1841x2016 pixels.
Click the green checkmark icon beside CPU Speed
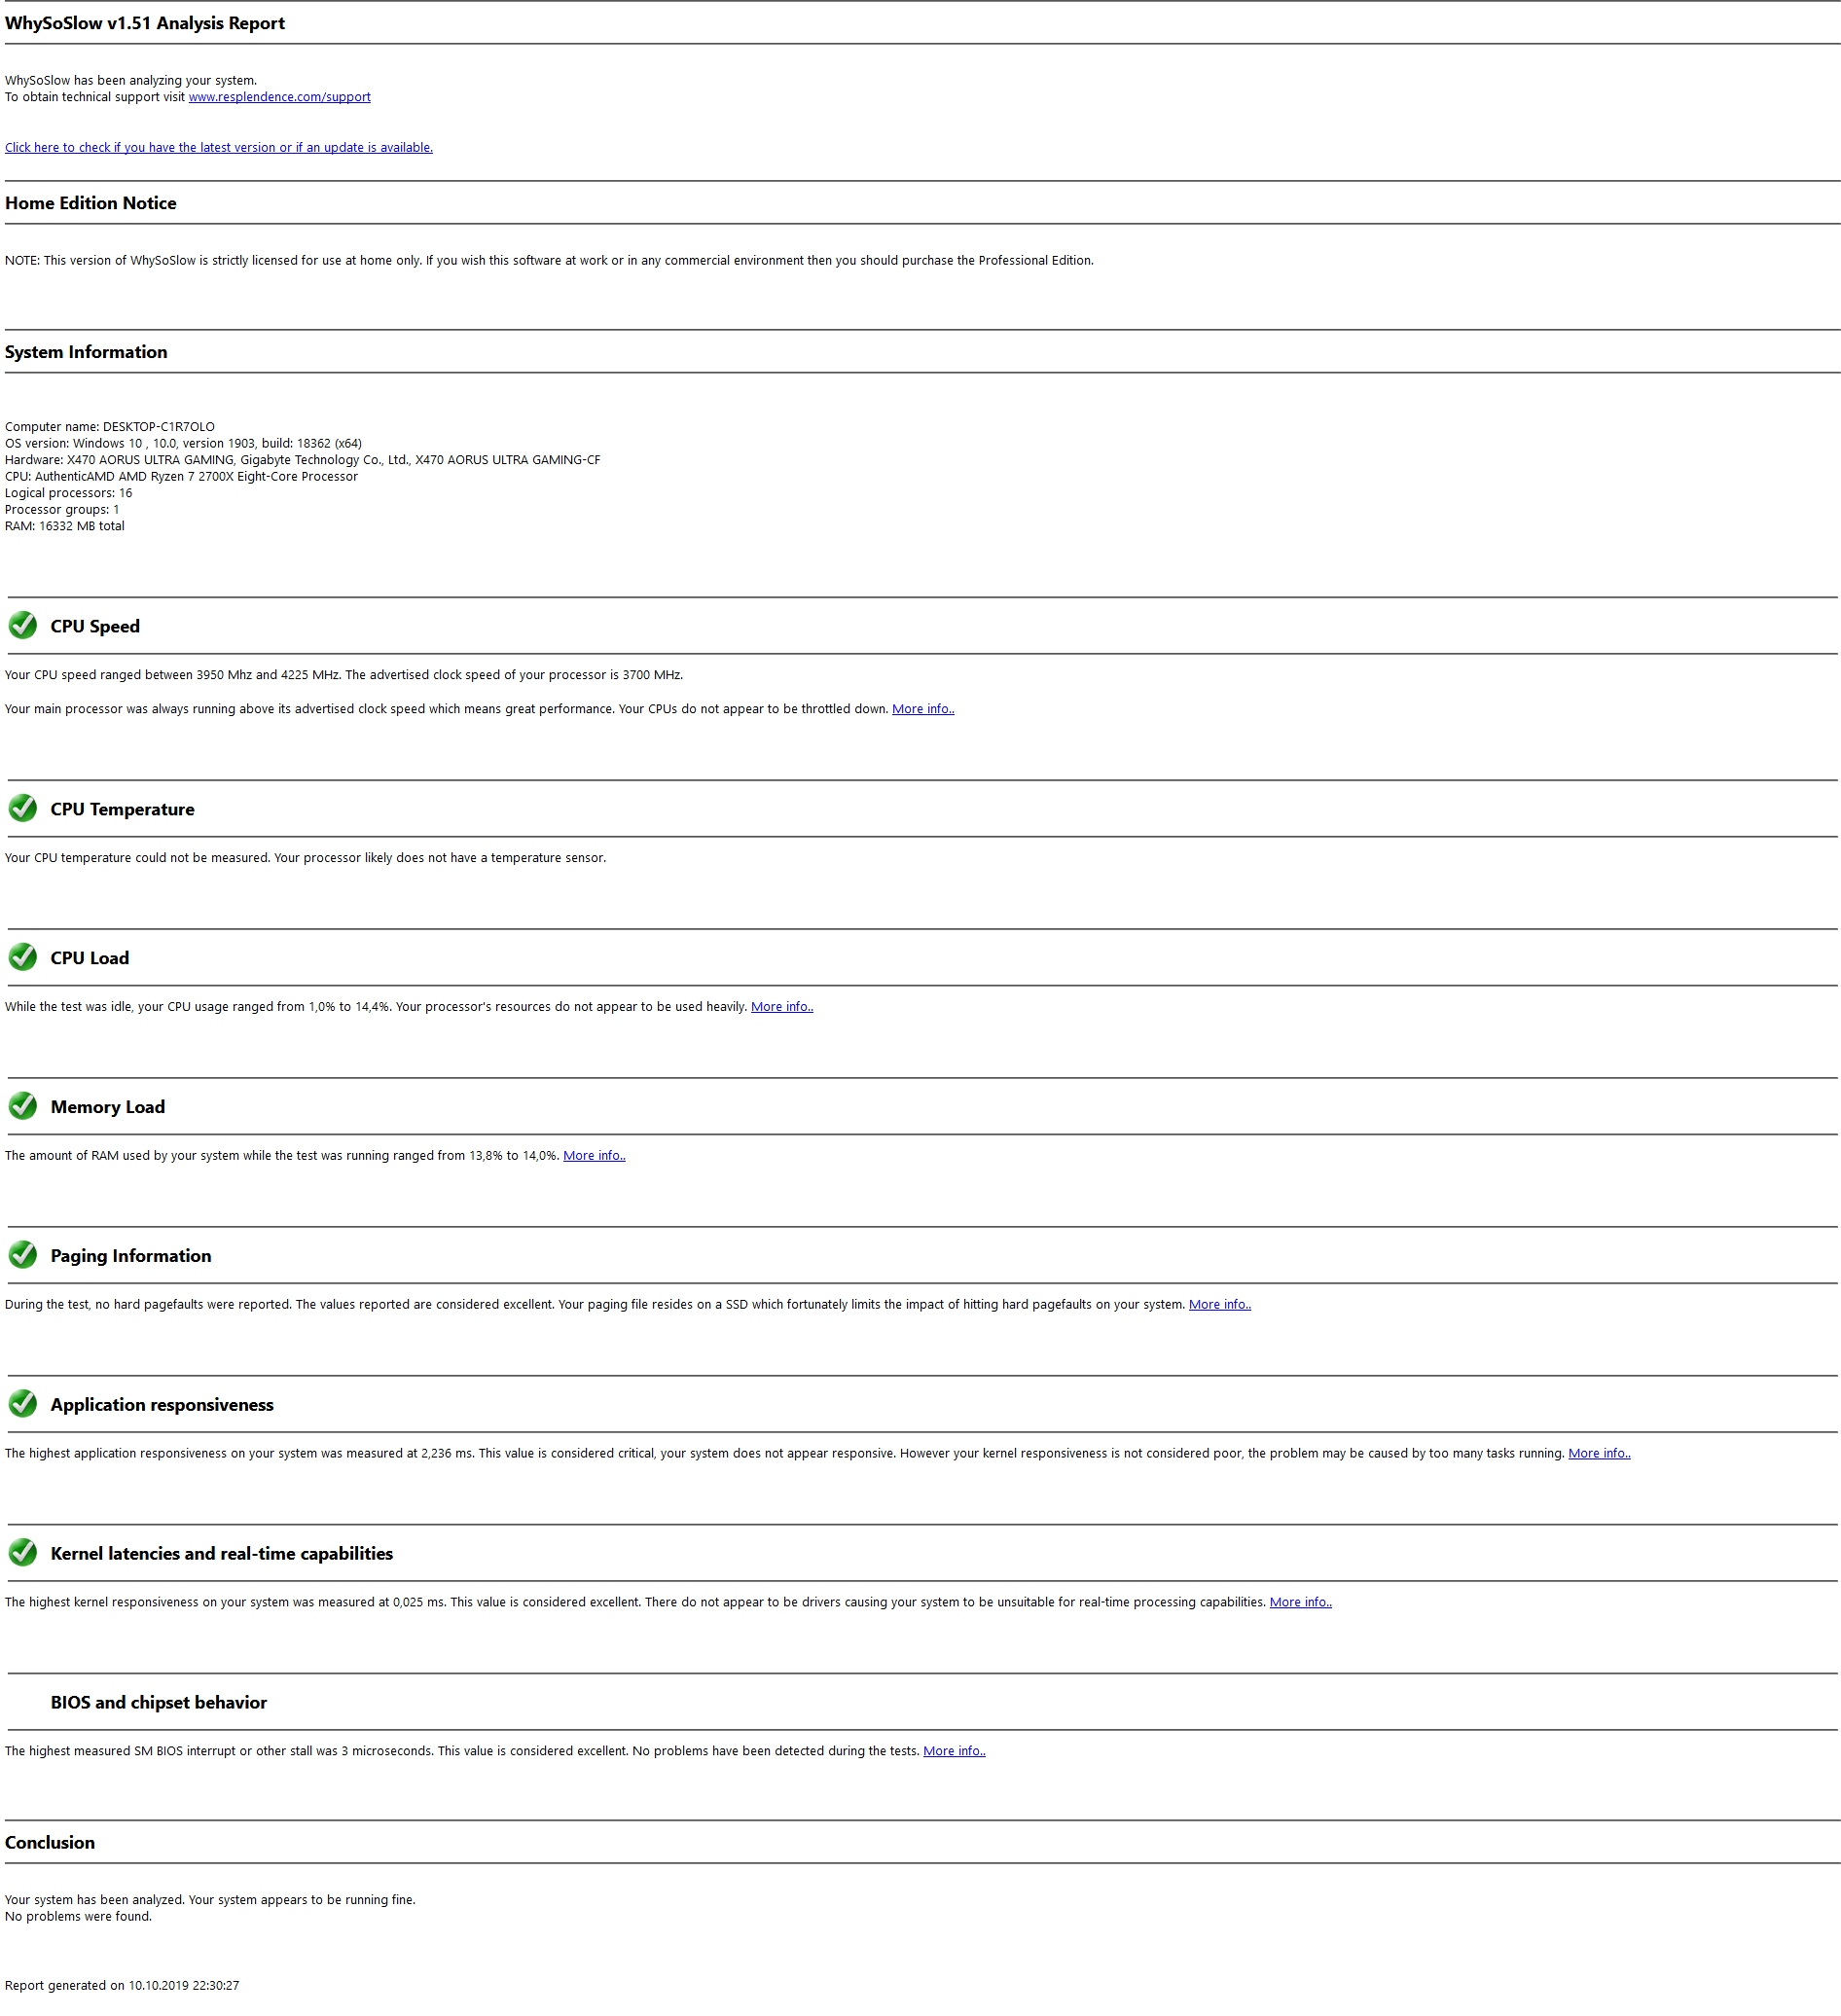click(x=22, y=626)
